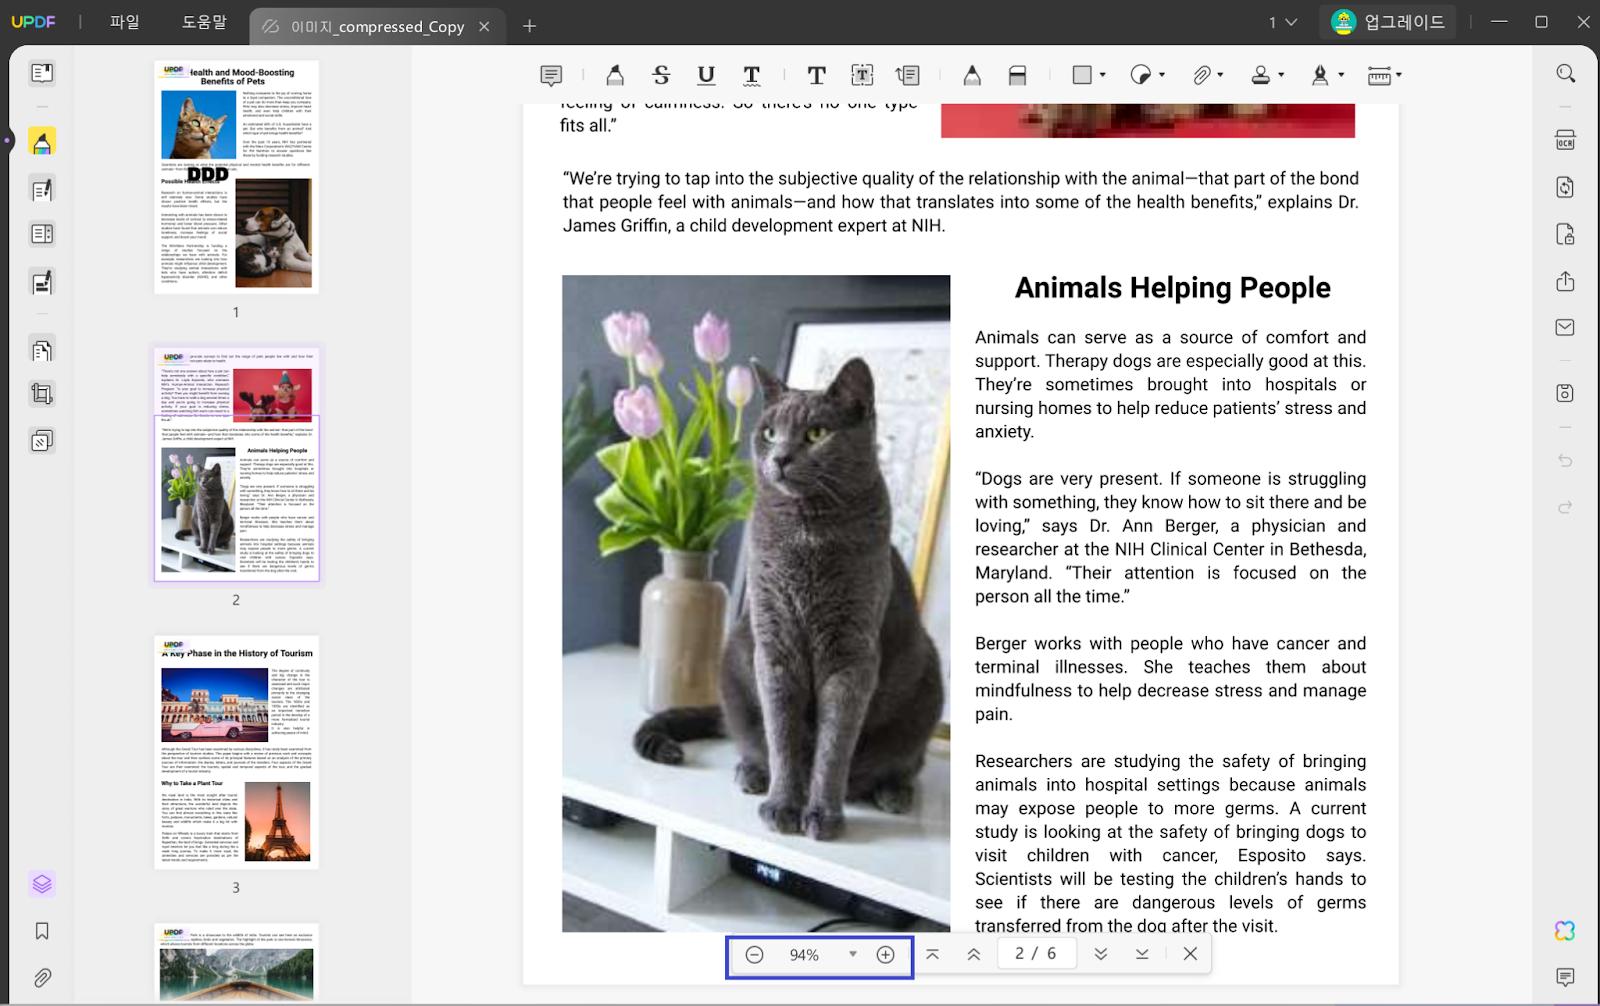Screen dimensions: 1600x1006
Task: Select the Highlight tool
Action: click(615, 75)
